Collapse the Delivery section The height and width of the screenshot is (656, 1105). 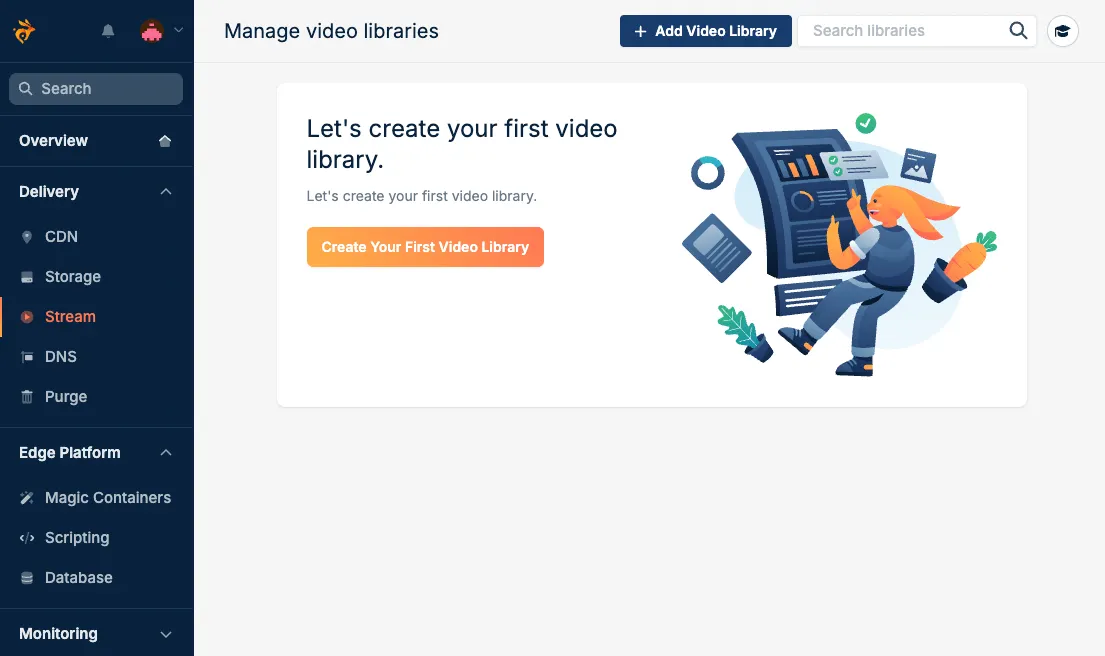click(166, 191)
